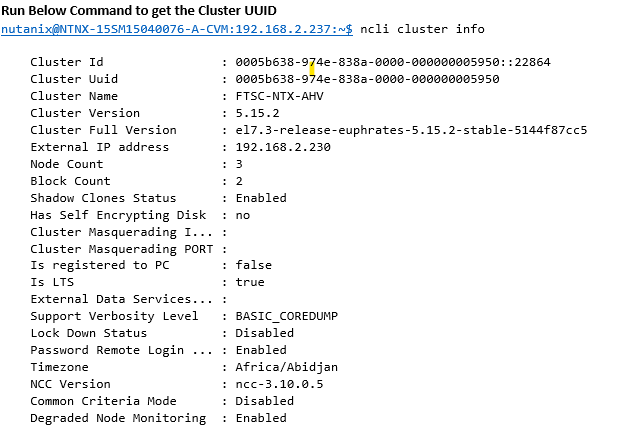
Task: Click the 'Is LTS' value true
Action: coord(250,282)
